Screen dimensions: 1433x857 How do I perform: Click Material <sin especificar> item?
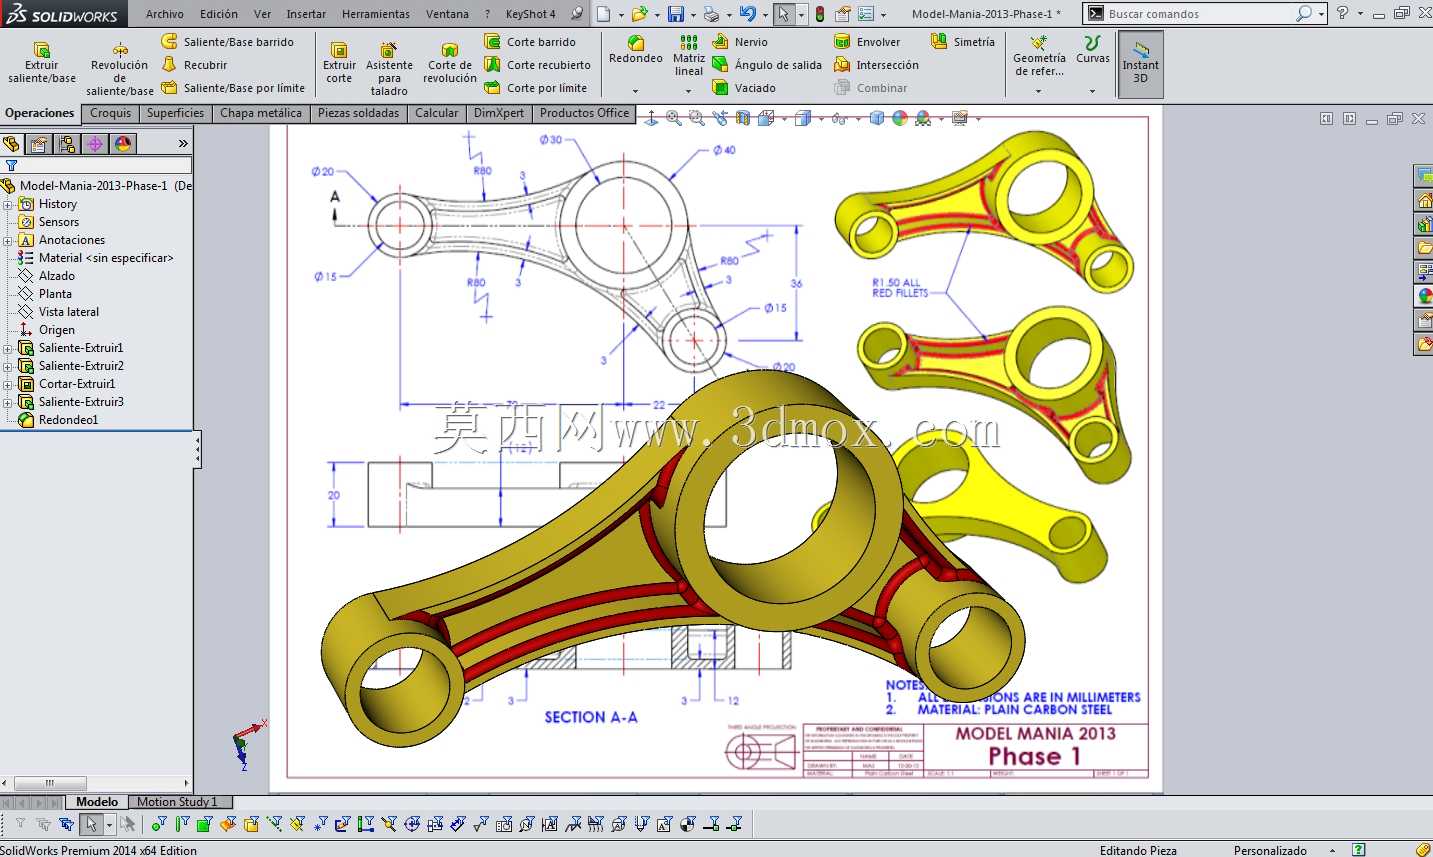[x=96, y=258]
